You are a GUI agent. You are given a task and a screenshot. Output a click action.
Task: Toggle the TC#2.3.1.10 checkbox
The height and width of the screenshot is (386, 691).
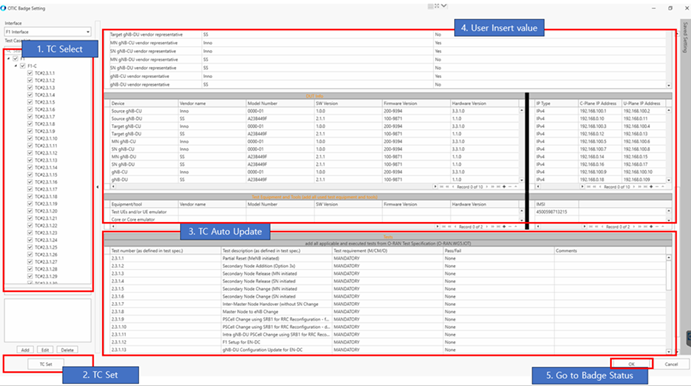[30, 138]
